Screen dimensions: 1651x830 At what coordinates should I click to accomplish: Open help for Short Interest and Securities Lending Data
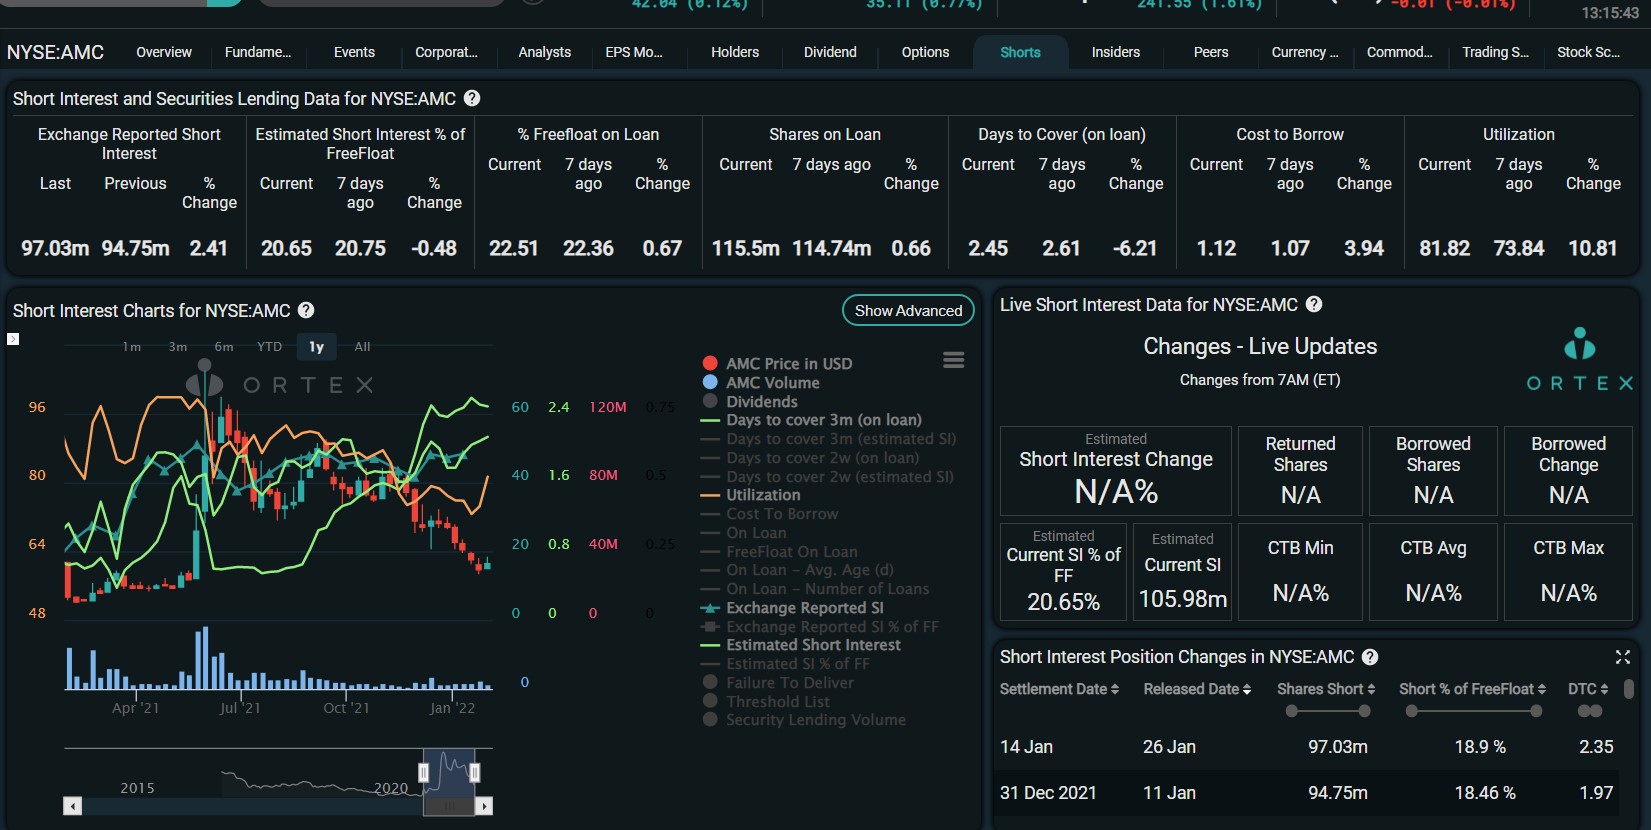[x=472, y=98]
